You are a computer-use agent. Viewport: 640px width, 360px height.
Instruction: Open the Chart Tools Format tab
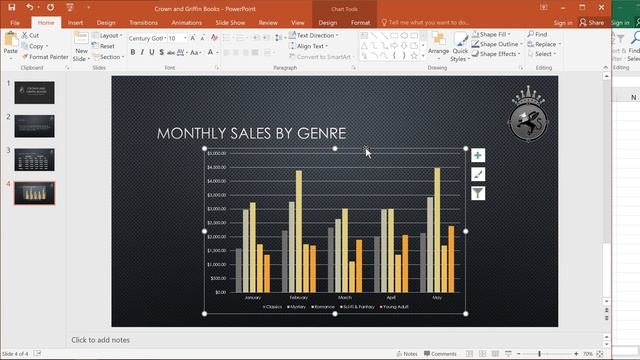click(360, 22)
